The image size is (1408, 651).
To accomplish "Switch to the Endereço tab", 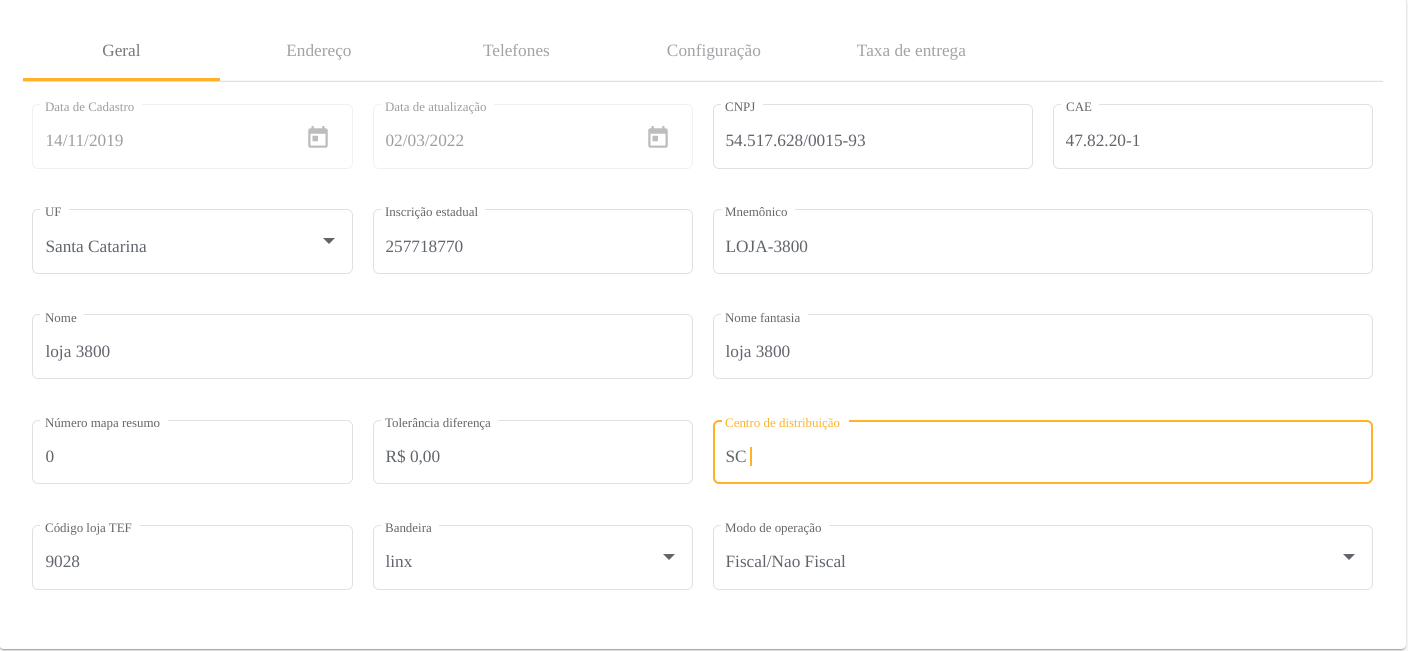I will 318,51.
